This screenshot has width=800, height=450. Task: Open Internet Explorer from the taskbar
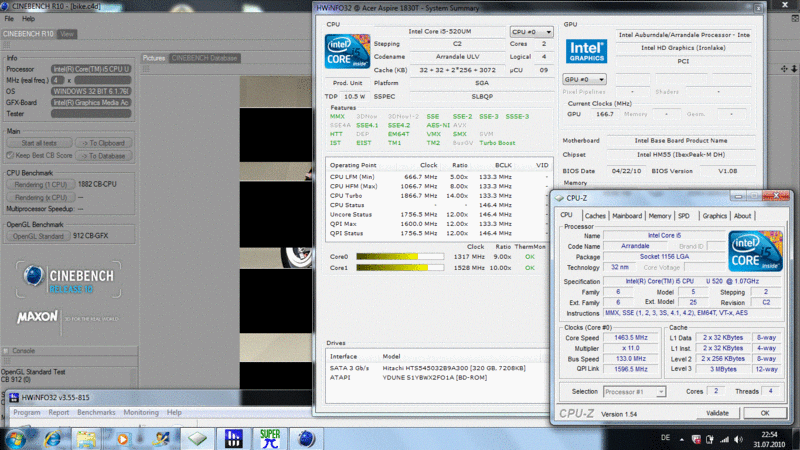coord(53,439)
